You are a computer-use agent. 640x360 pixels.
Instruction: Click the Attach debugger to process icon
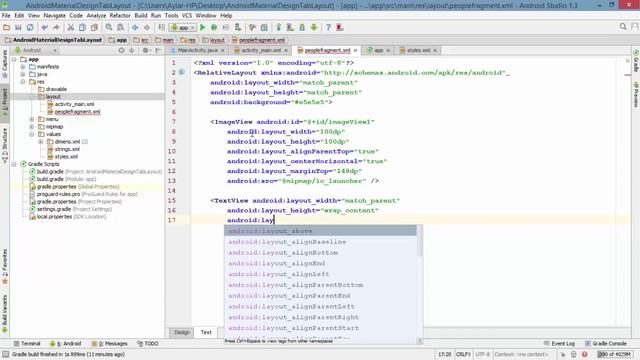238,27
